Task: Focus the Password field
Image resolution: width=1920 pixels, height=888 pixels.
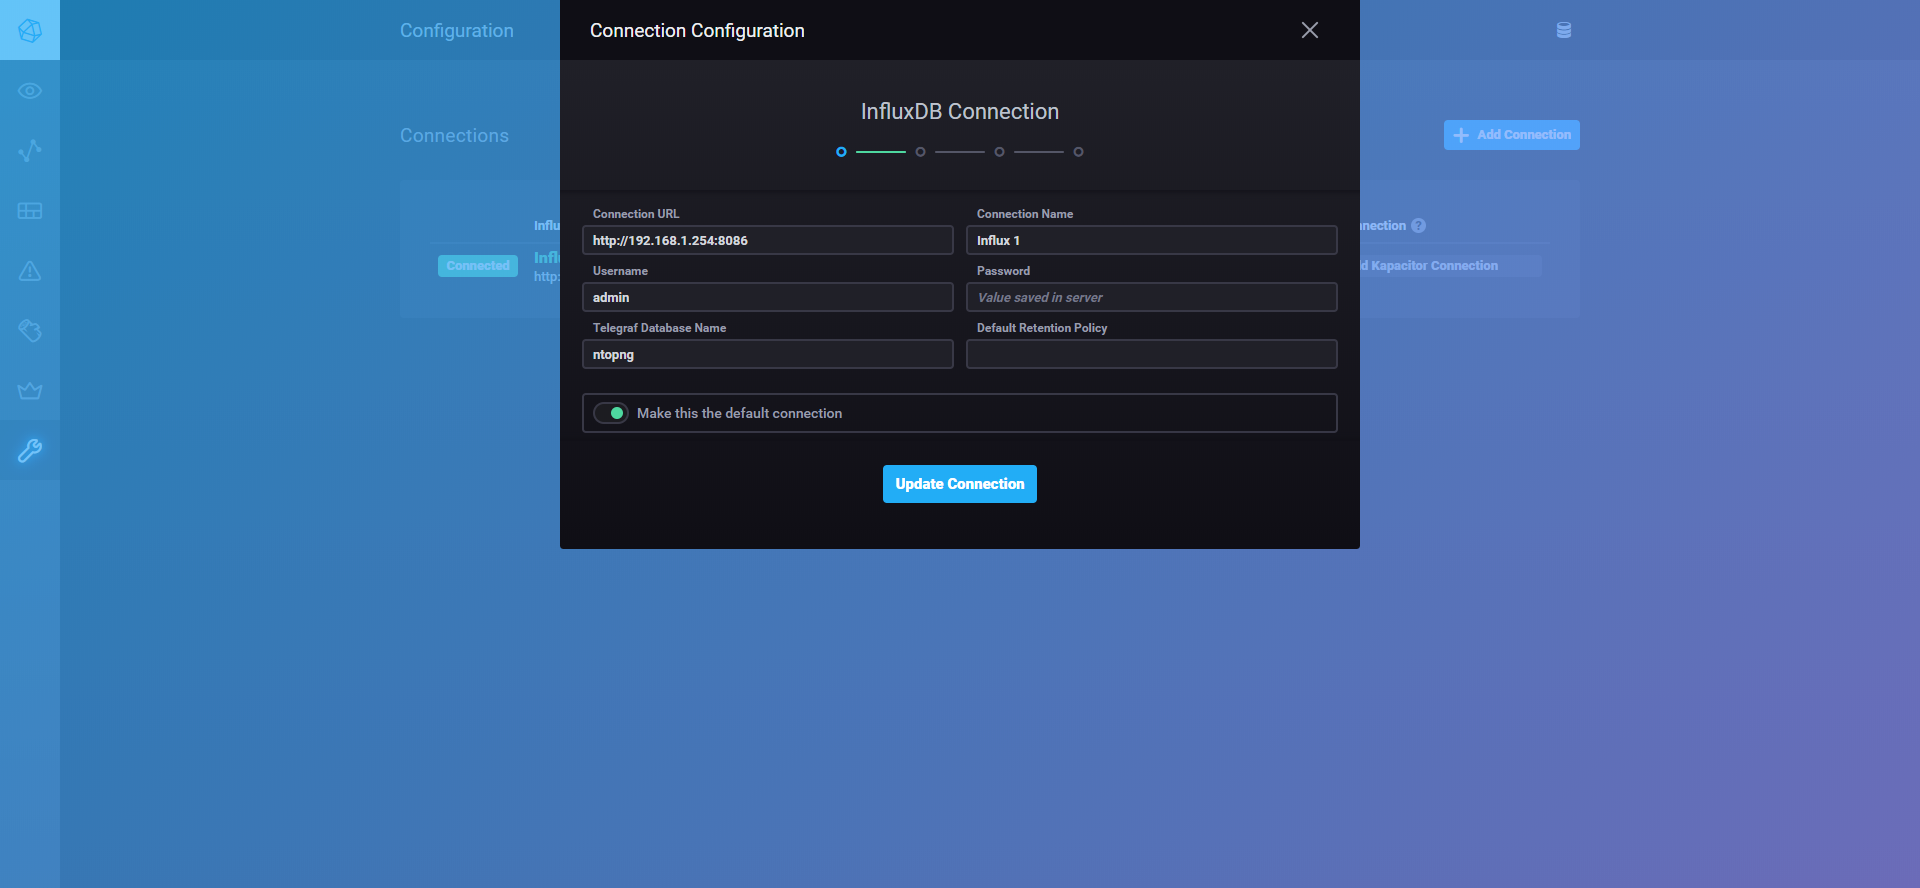Action: [x=1152, y=297]
